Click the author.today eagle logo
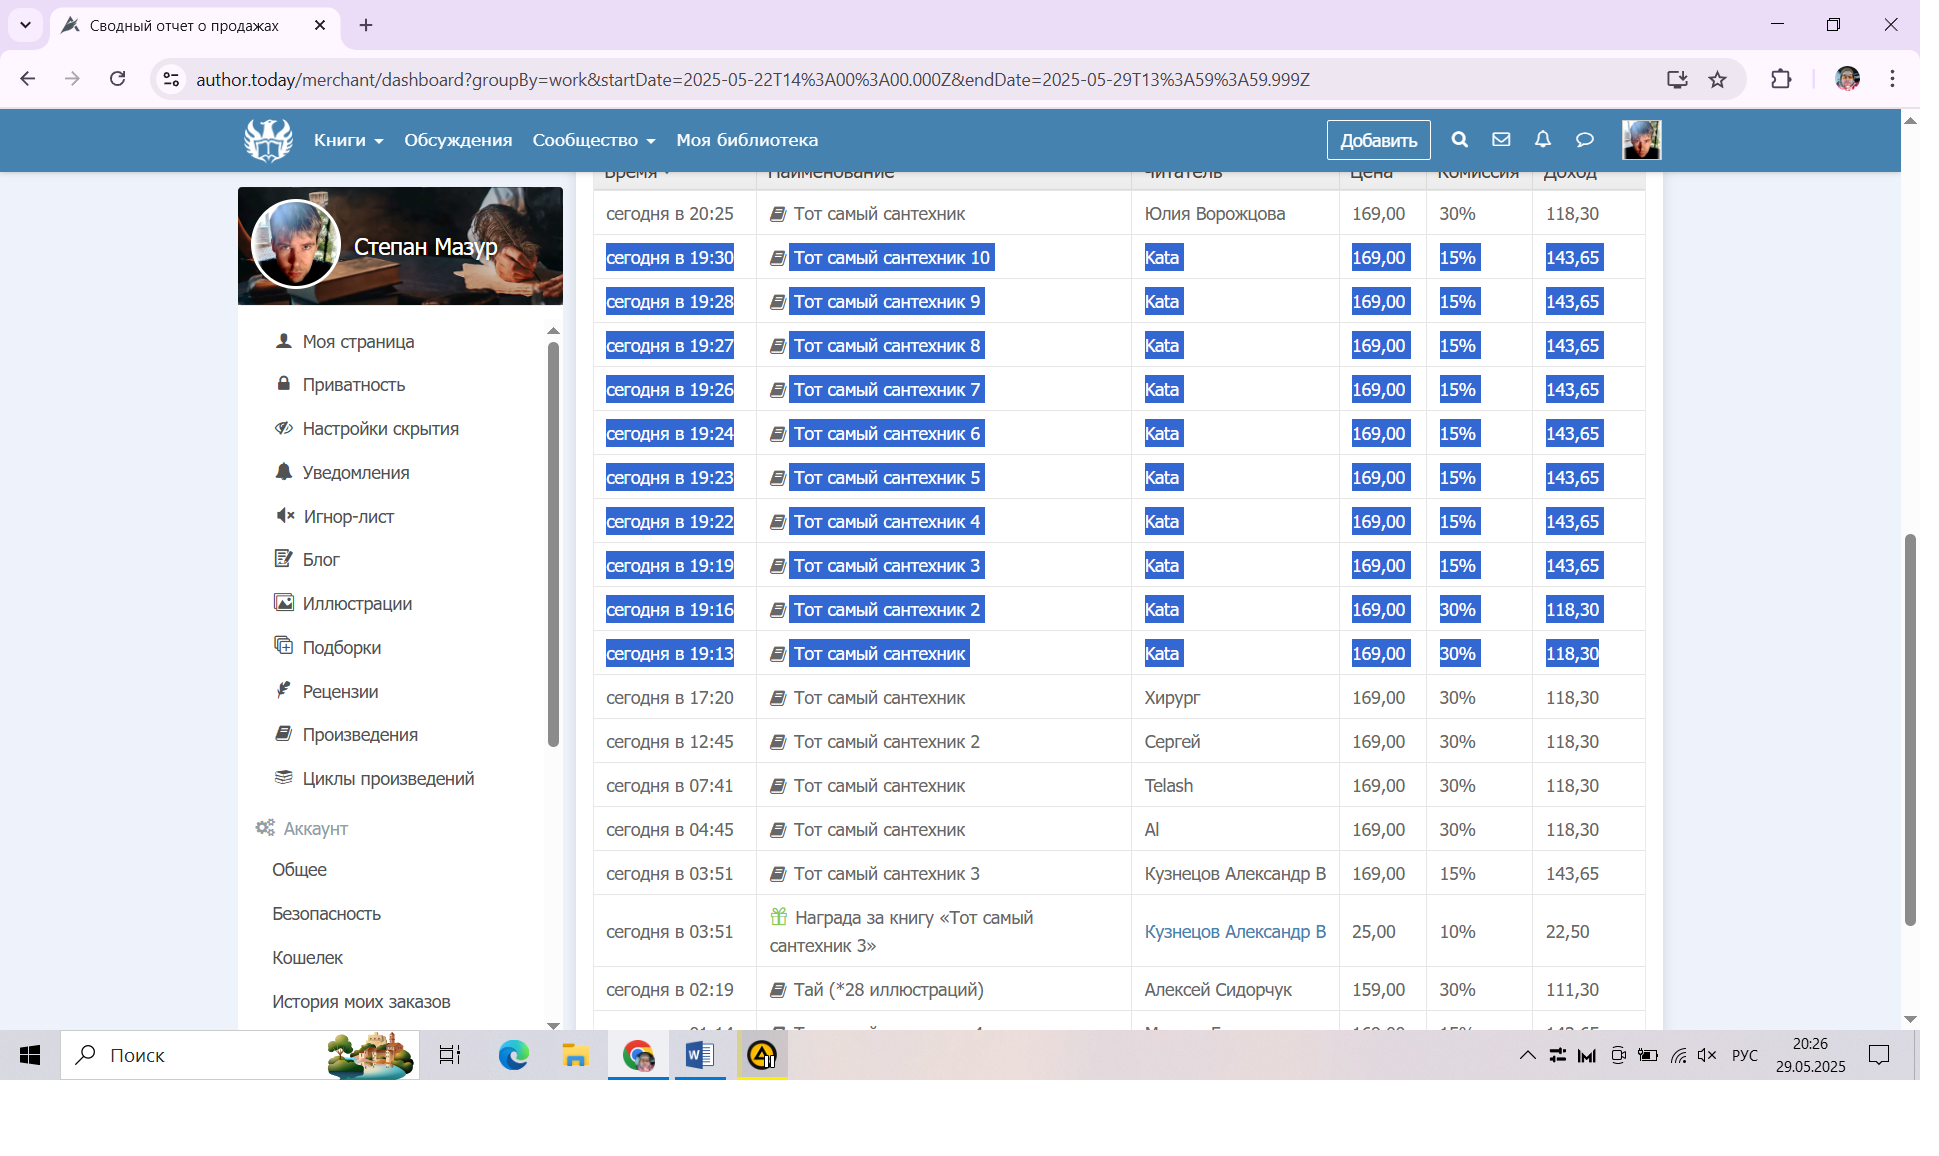The width and height of the screenshot is (1939, 1156). [x=268, y=140]
